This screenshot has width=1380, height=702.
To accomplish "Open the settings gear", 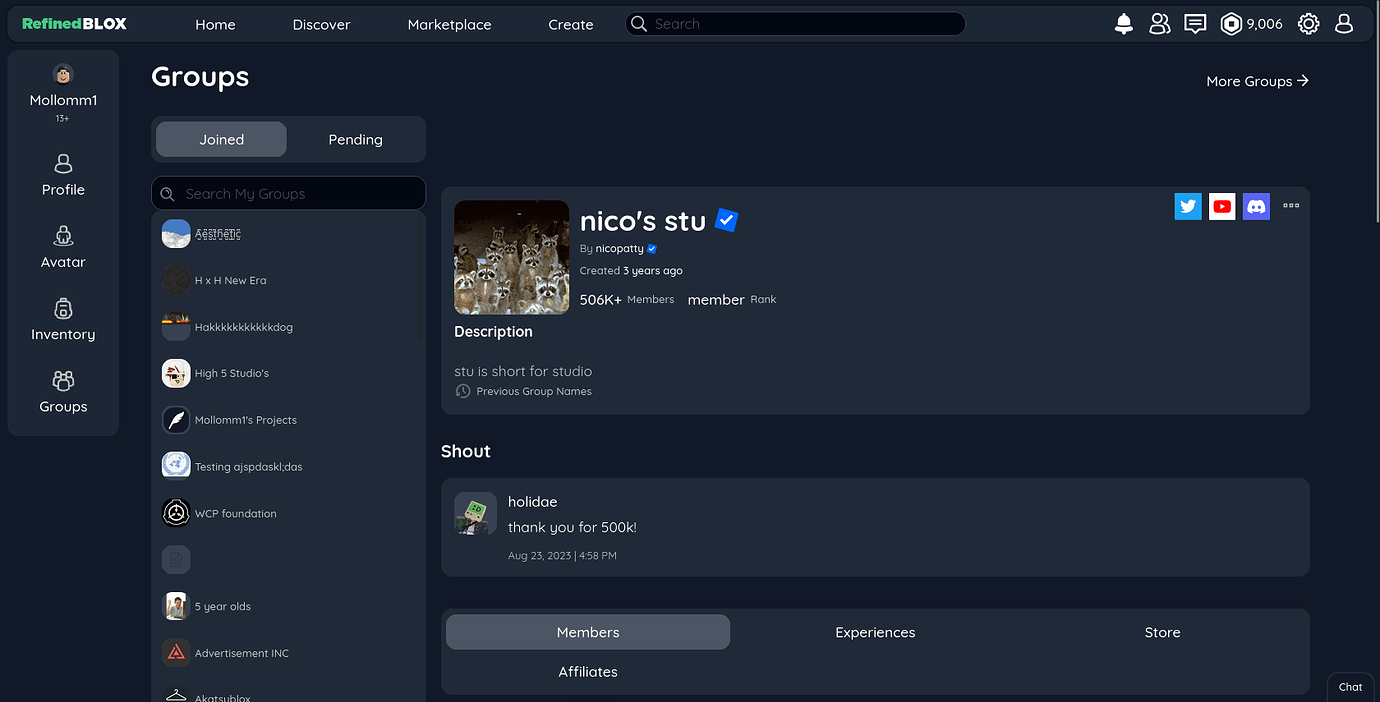I will tap(1308, 23).
